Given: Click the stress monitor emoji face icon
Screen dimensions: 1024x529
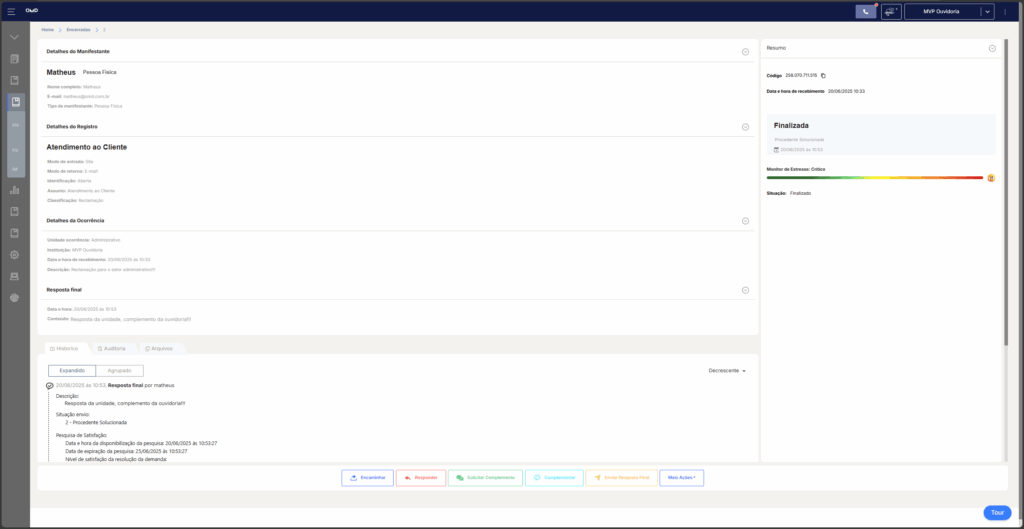Looking at the screenshot, I should [991, 178].
